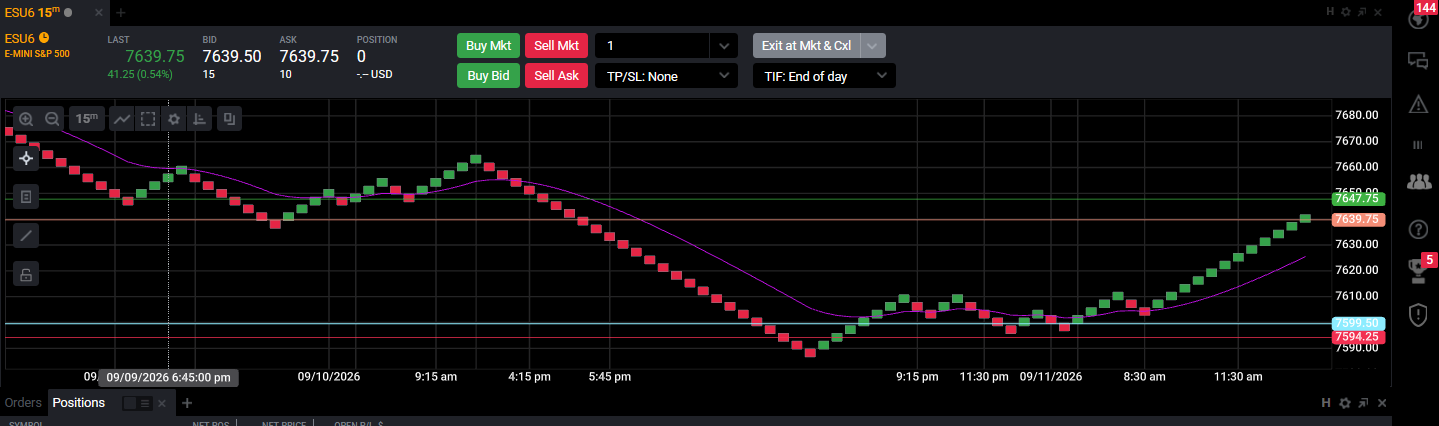Click the Buy Mkt button
This screenshot has width=1439, height=426.
coord(488,46)
